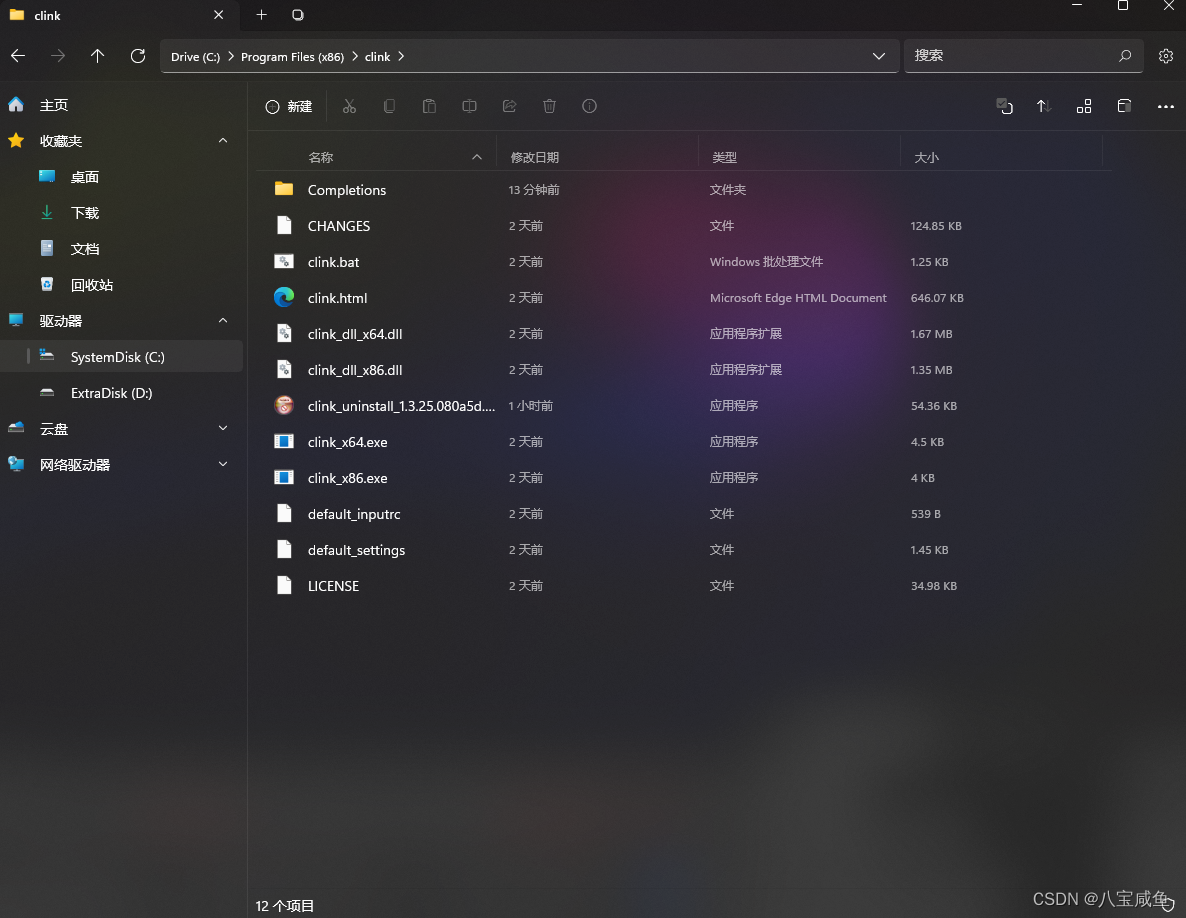Image resolution: width=1186 pixels, height=918 pixels.
Task: Select the Cut icon on the toolbar
Action: click(x=349, y=106)
